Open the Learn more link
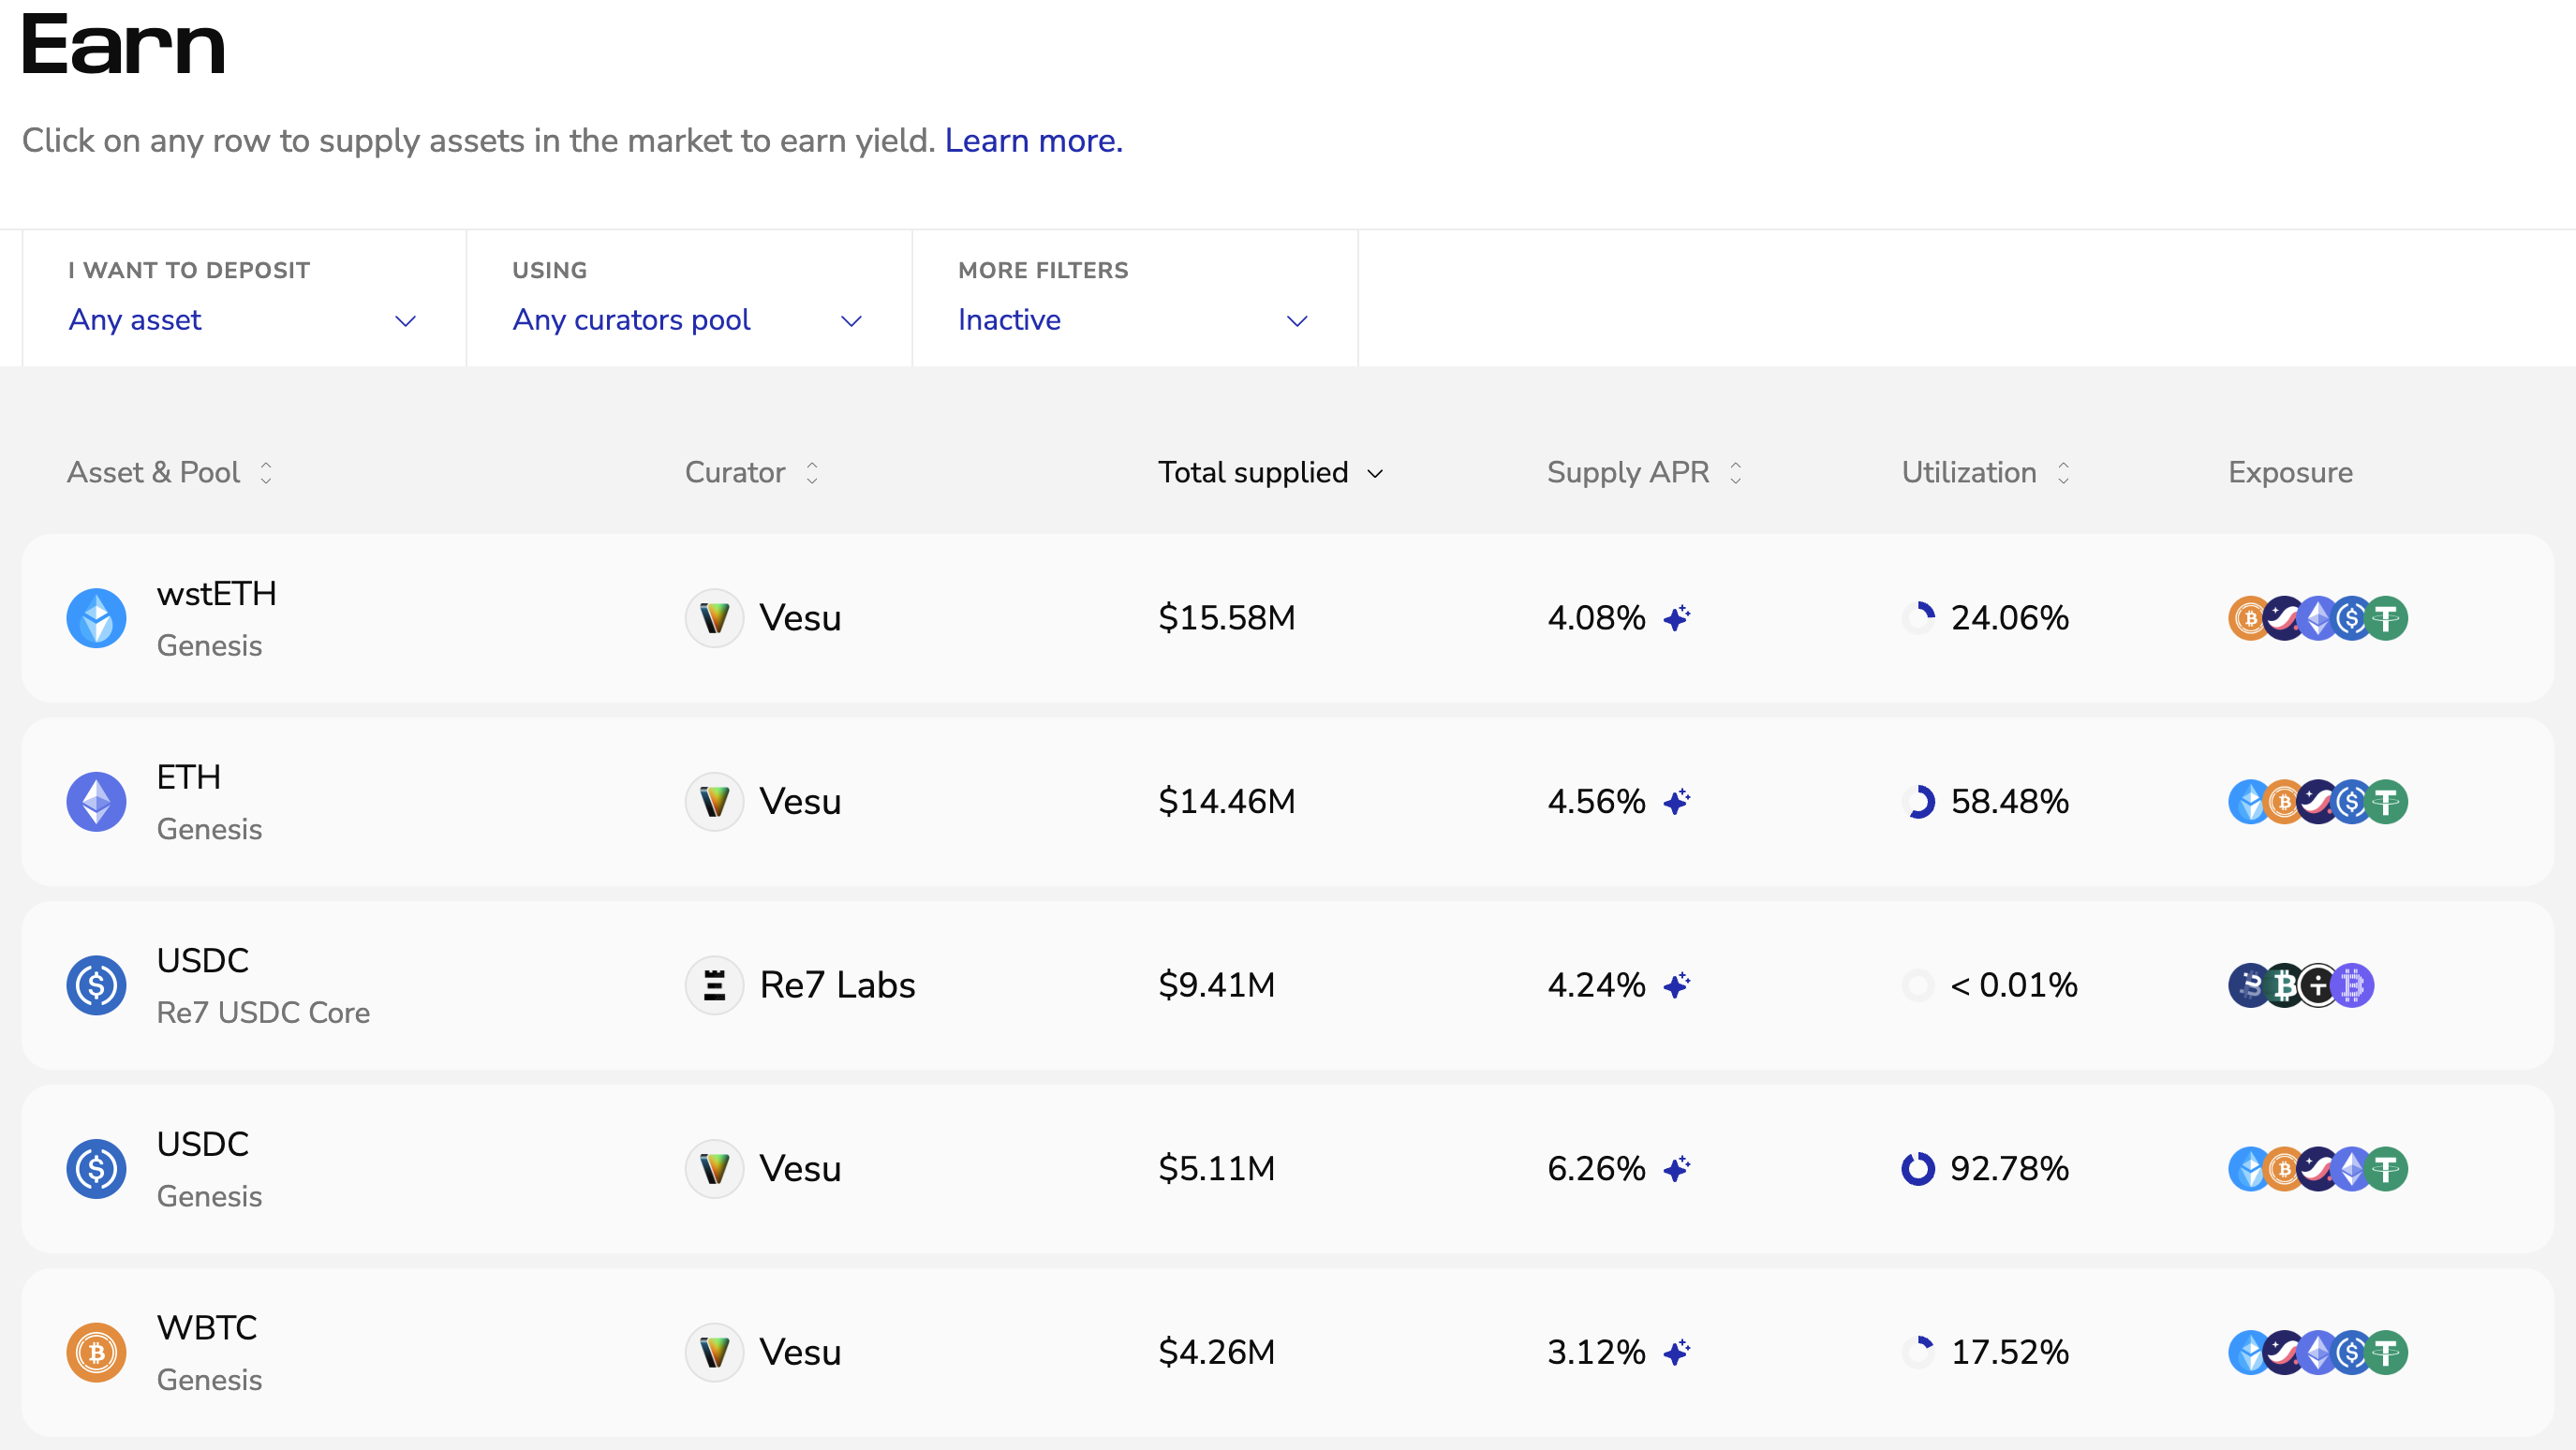The width and height of the screenshot is (2576, 1450). click(x=1033, y=141)
